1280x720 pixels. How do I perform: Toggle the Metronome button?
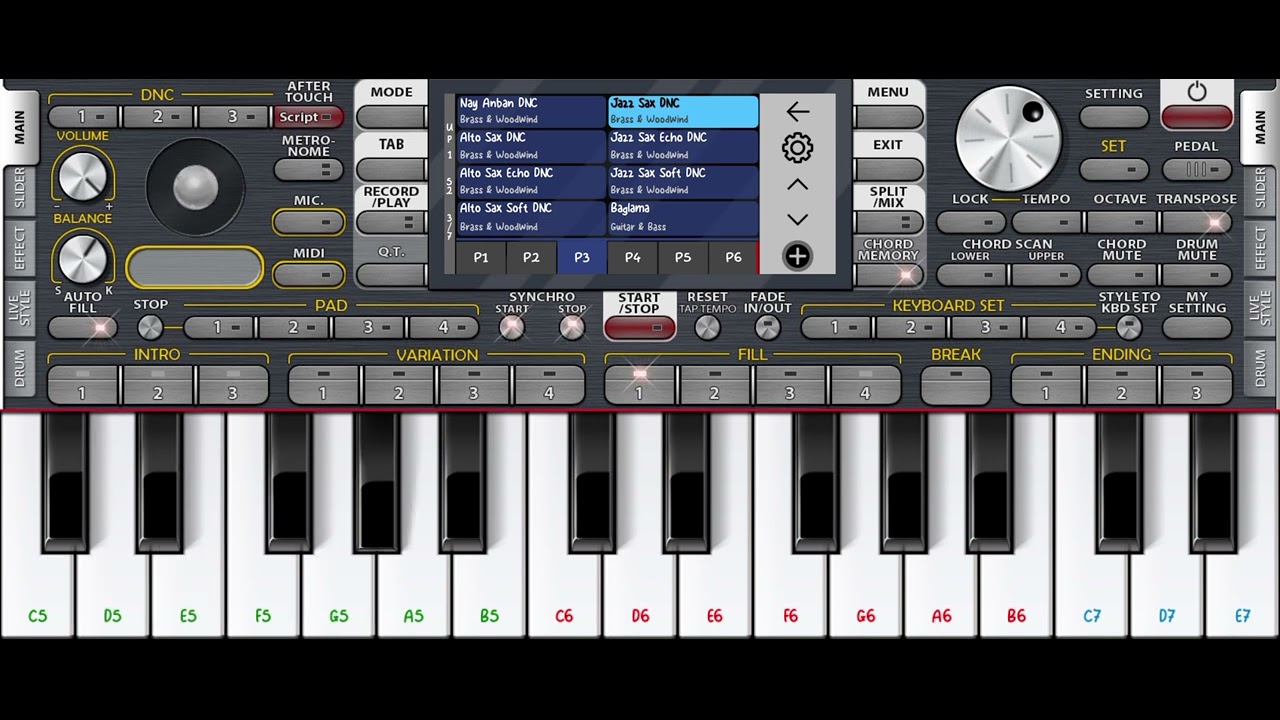coord(308,169)
